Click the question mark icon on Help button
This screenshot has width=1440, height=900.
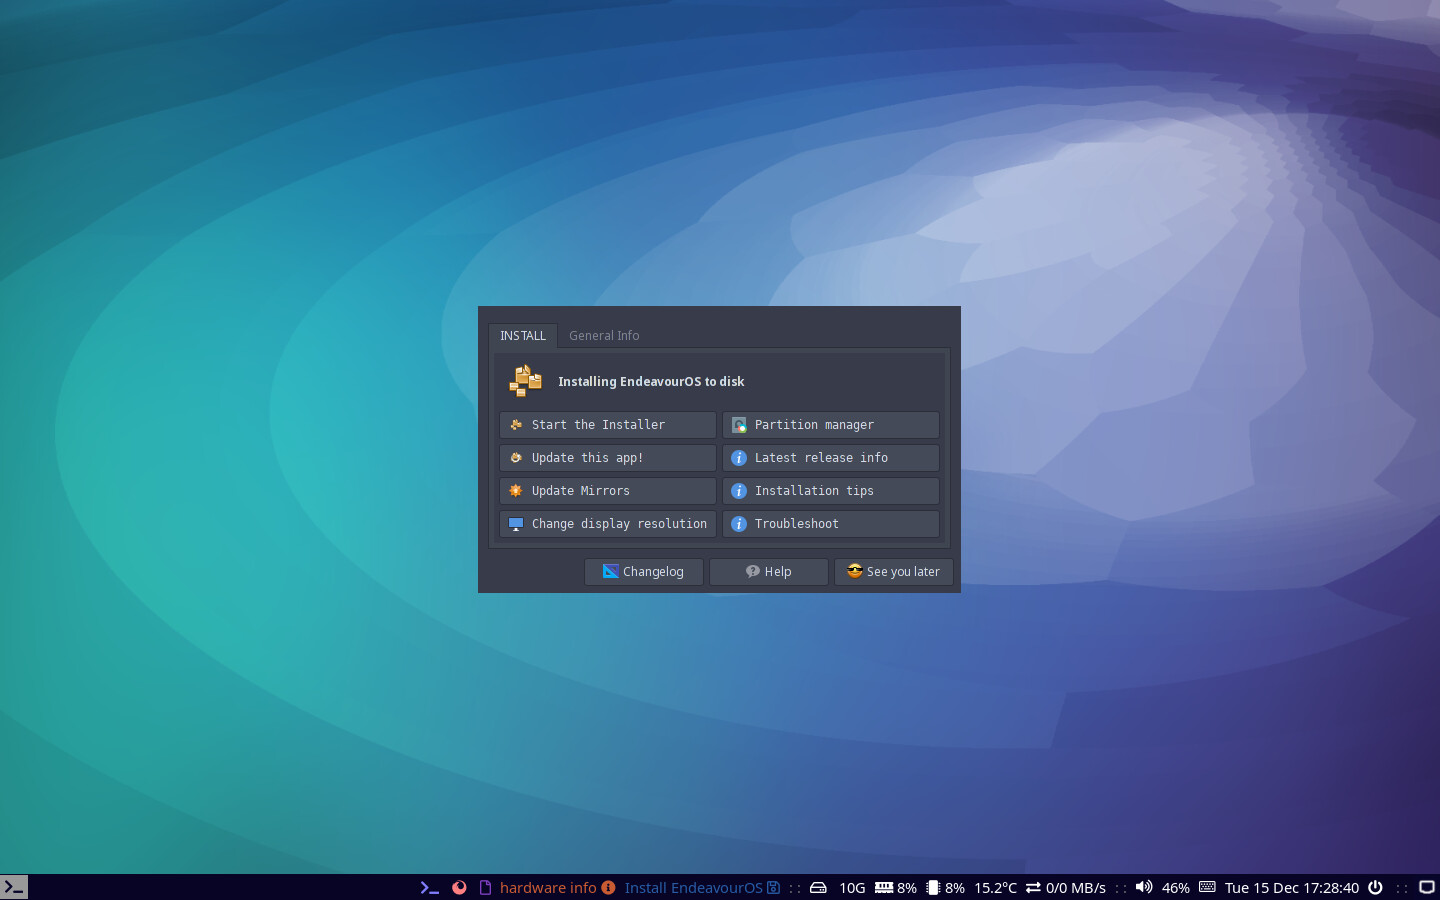[752, 571]
